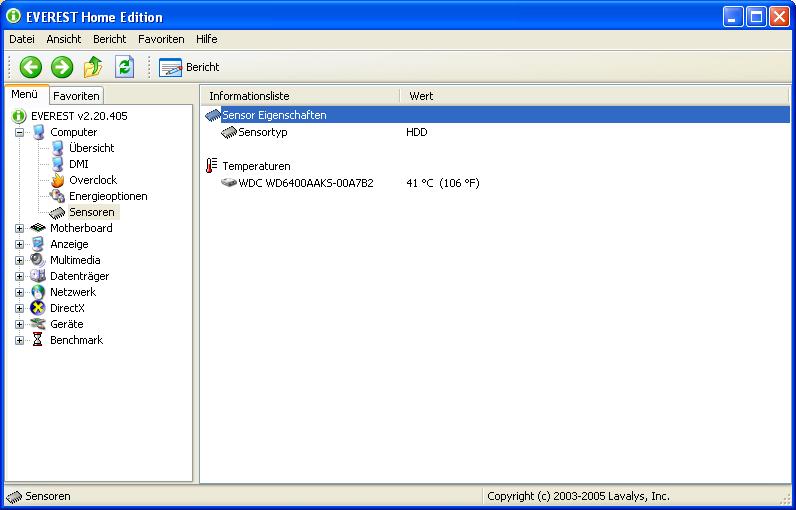
Task: Click the EVEREST title bar app icon
Action: tap(13, 16)
